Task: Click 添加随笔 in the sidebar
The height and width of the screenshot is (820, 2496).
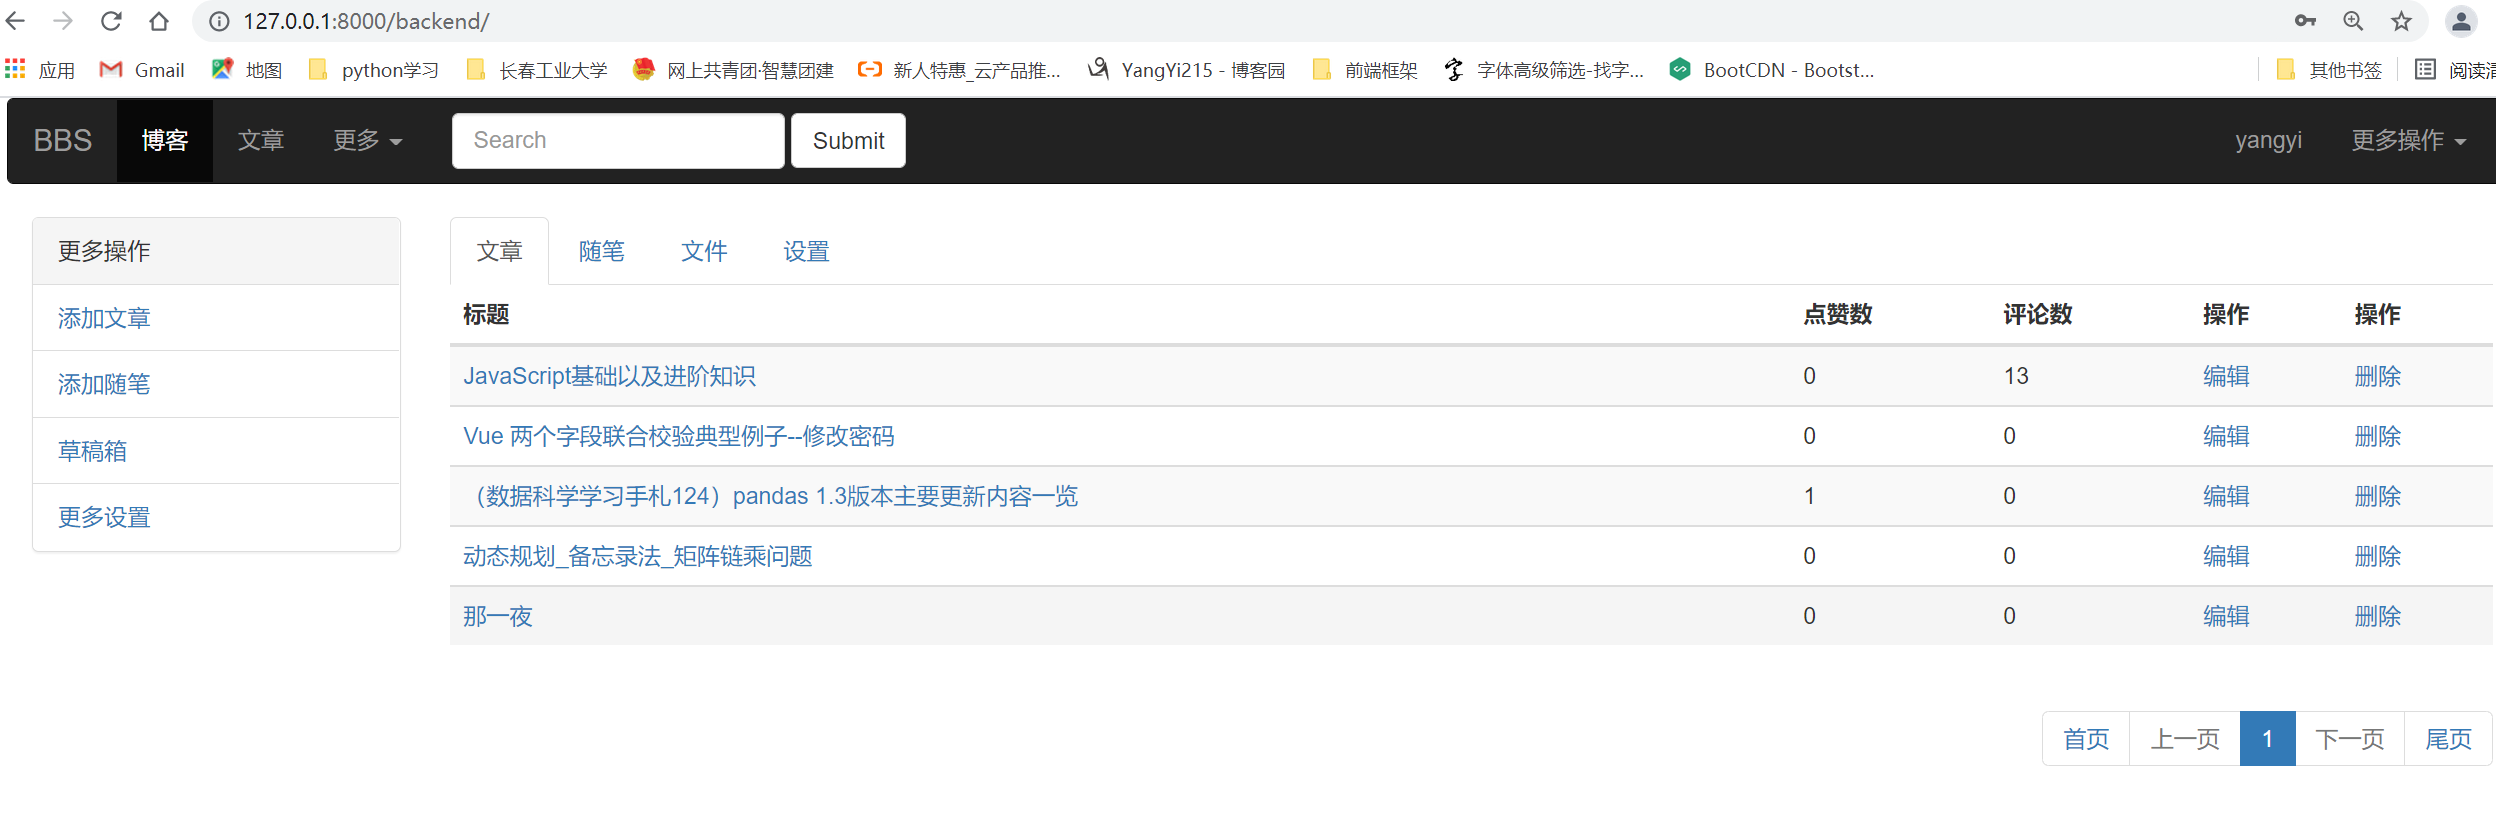Action: (x=104, y=384)
